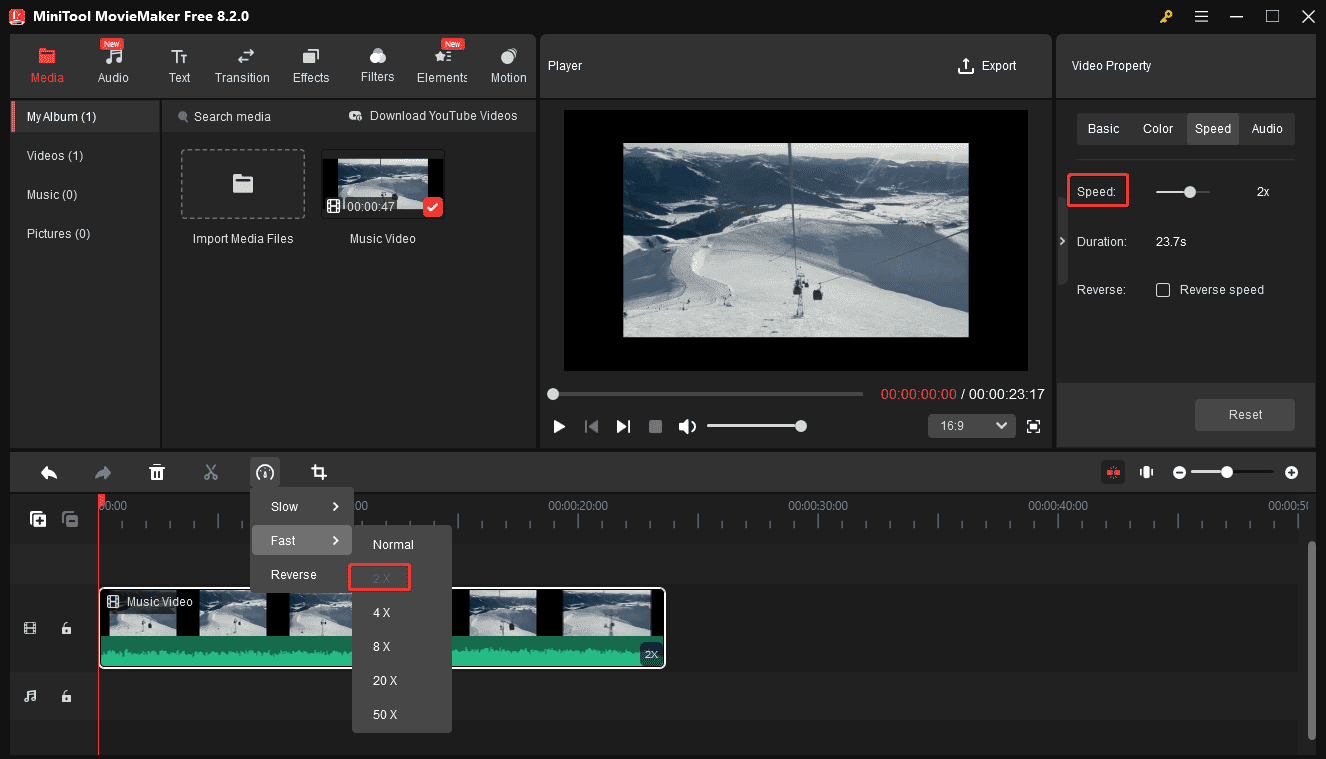The width and height of the screenshot is (1326, 759).
Task: Enable the Reverse speed checkbox
Action: click(1163, 290)
